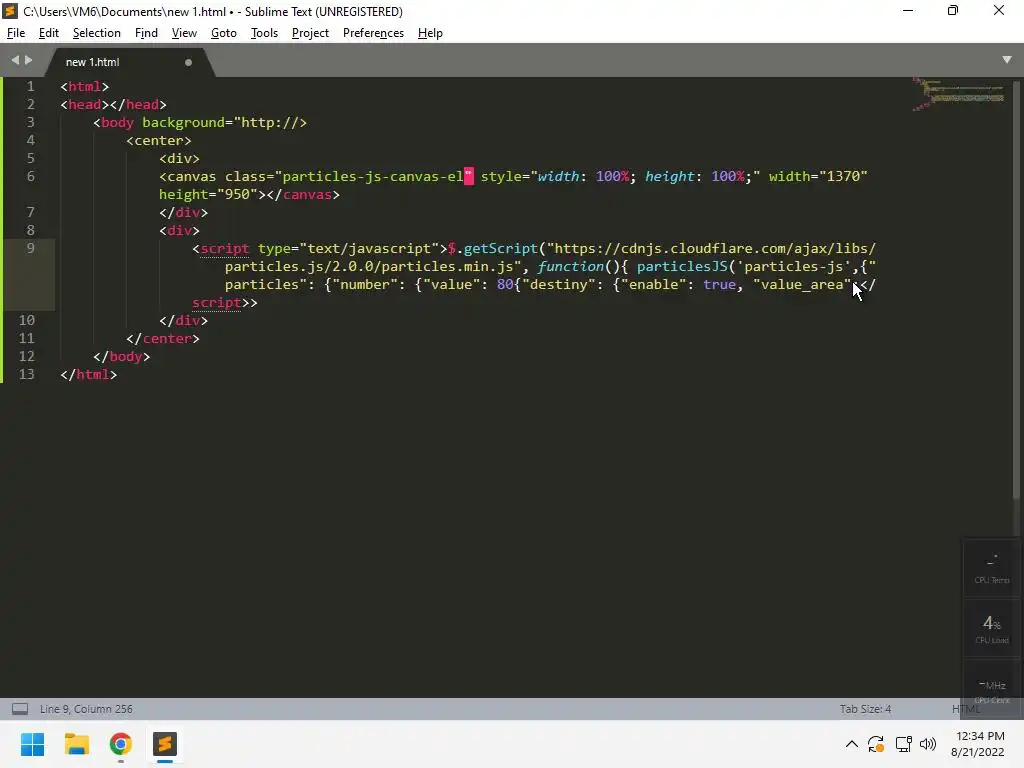1024x768 pixels.
Task: Click line number 6 in the gutter
Action: (30, 176)
